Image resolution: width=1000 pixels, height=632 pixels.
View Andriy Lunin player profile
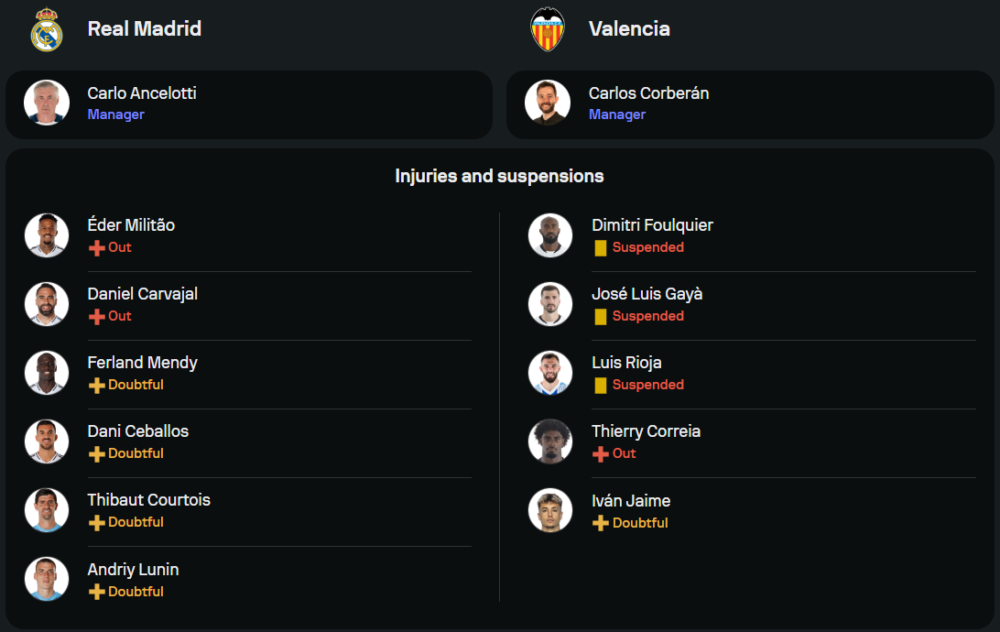point(133,569)
